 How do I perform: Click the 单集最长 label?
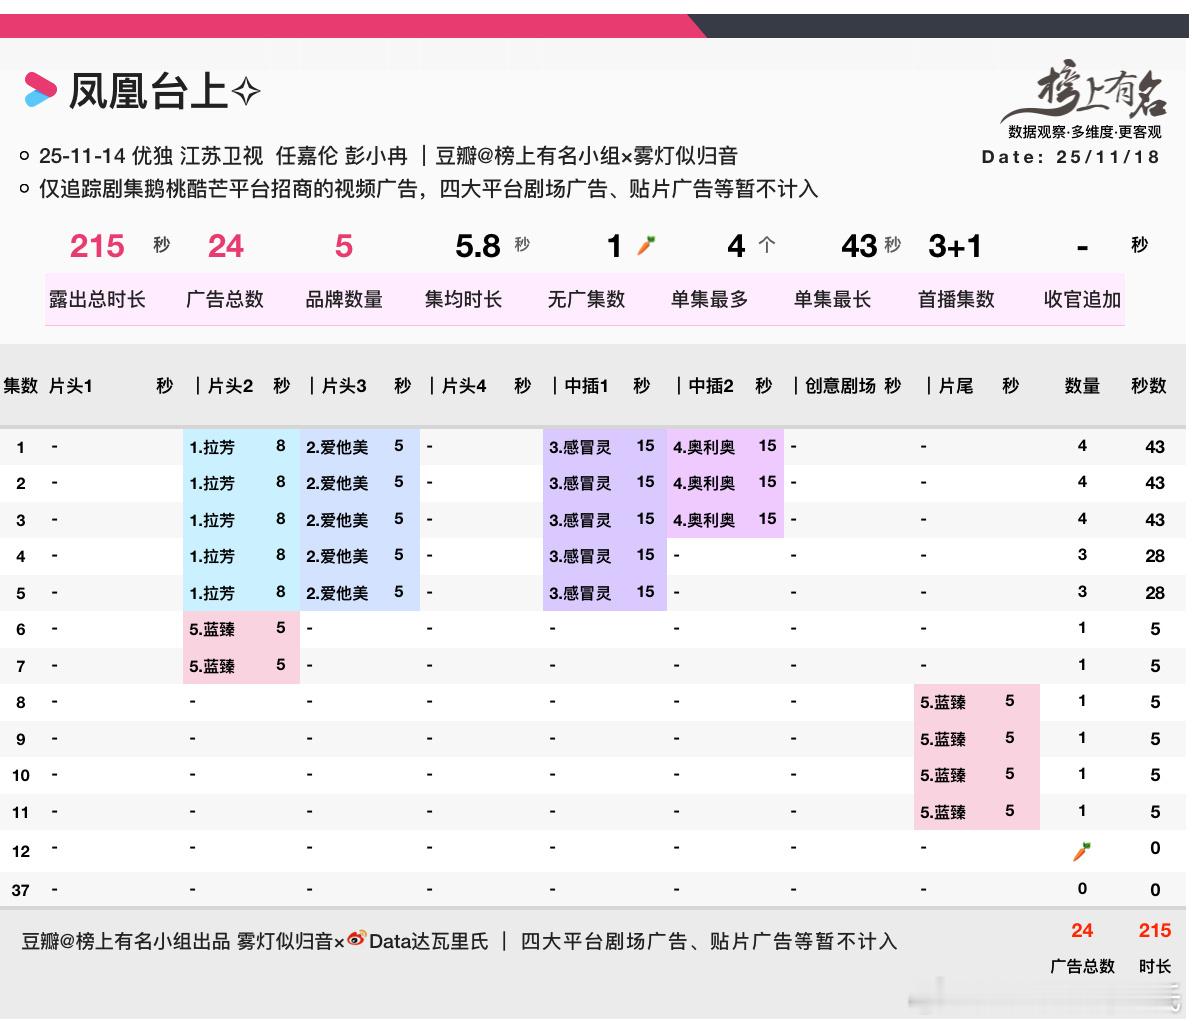pyautogui.click(x=832, y=299)
